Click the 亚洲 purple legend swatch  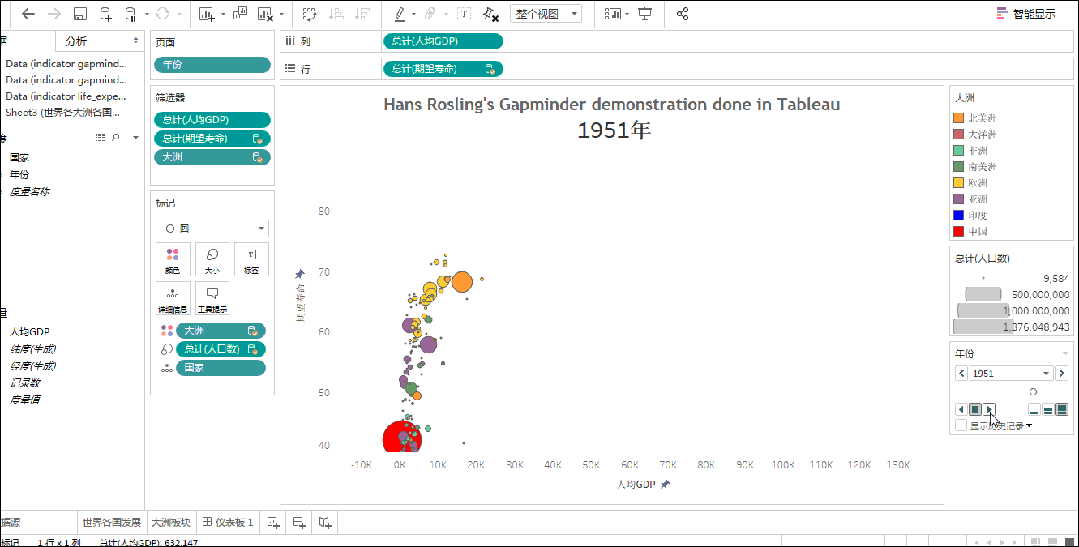click(958, 199)
